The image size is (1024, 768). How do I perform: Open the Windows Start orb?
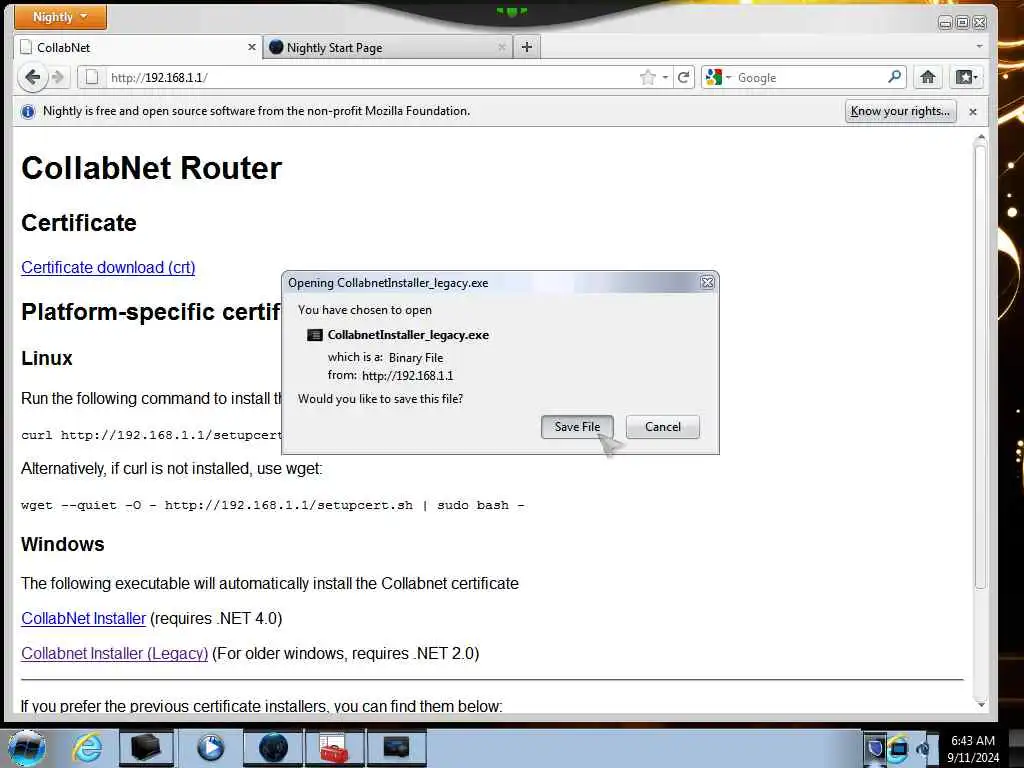(26, 748)
